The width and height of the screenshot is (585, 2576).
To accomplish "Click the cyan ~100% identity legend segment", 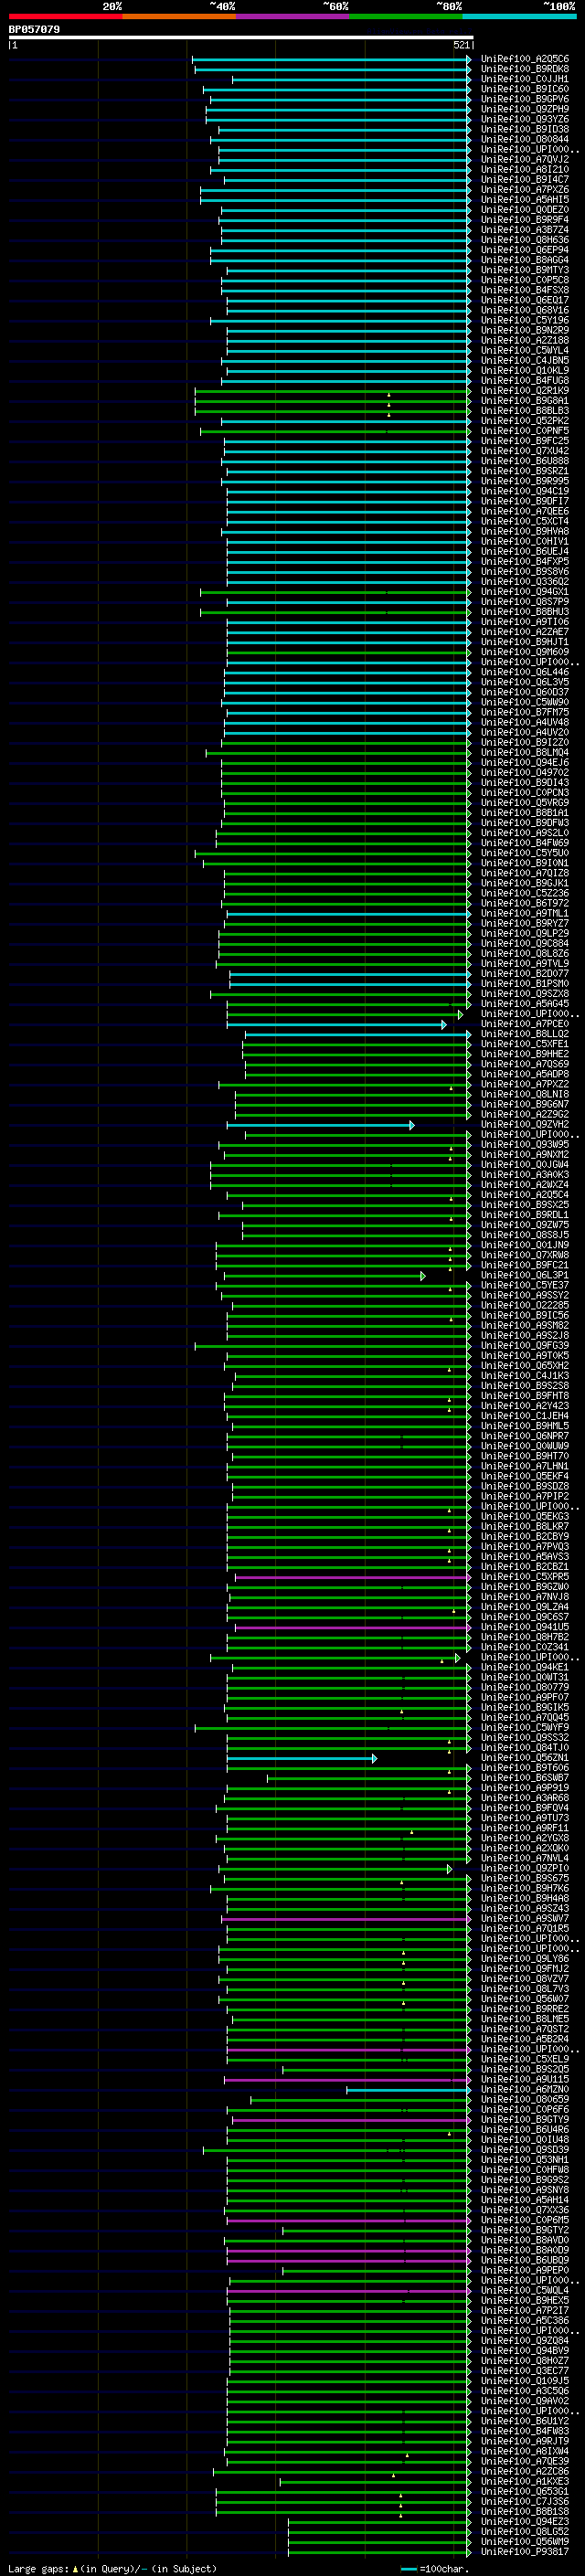I will [x=519, y=16].
